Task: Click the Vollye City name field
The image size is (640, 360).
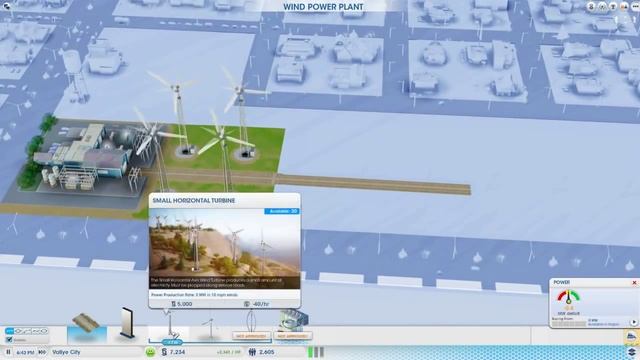Action: (x=96, y=352)
